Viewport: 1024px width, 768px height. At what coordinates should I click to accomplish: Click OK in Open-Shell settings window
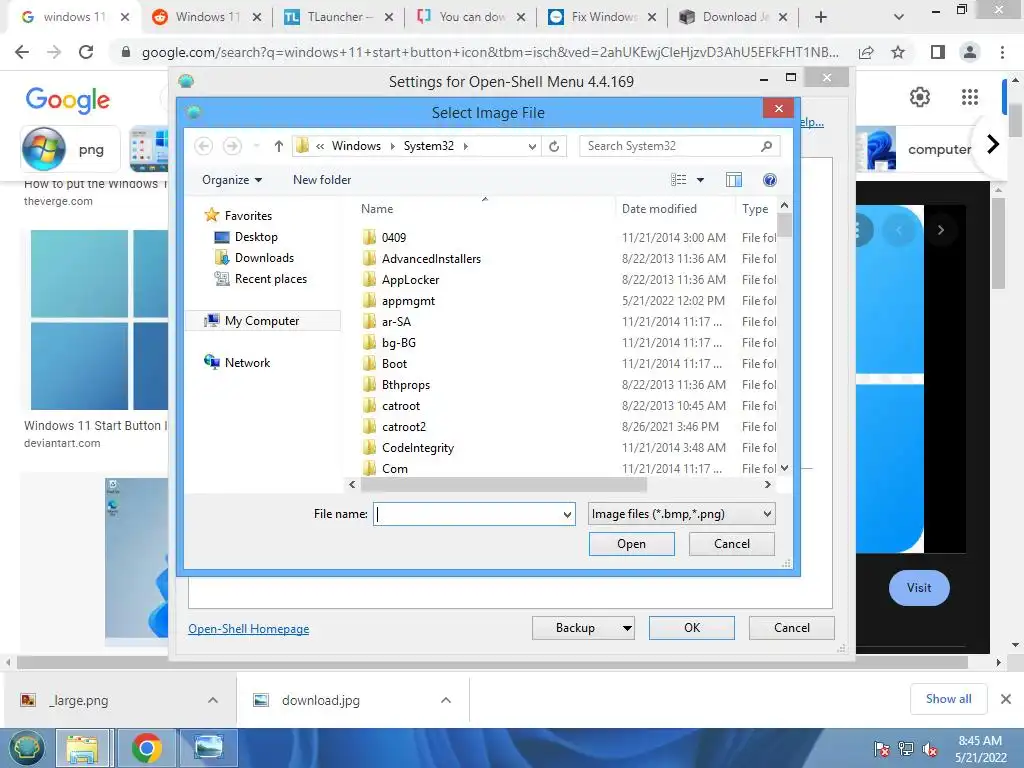(692, 628)
